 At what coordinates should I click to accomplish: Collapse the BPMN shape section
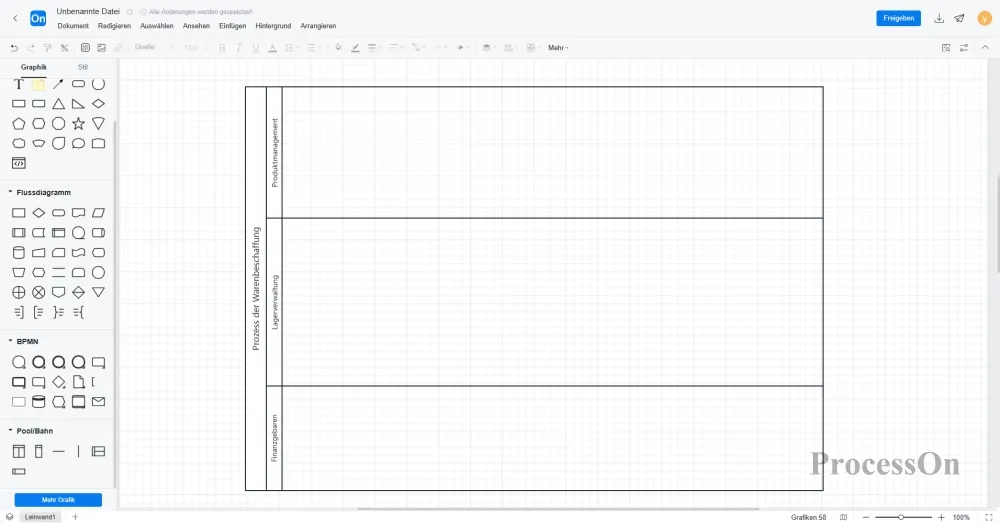click(x=10, y=341)
